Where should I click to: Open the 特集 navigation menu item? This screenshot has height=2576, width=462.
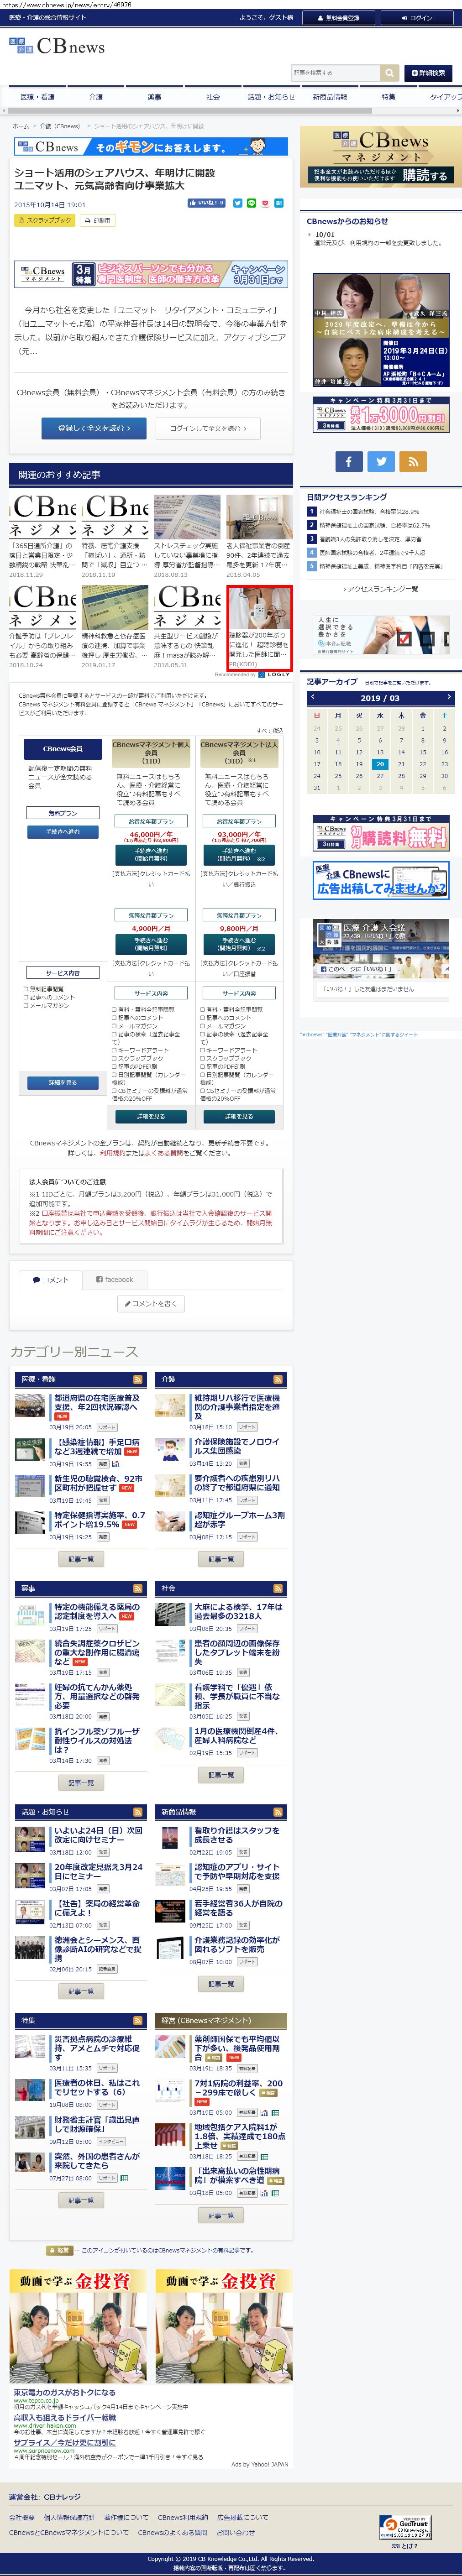coord(388,97)
